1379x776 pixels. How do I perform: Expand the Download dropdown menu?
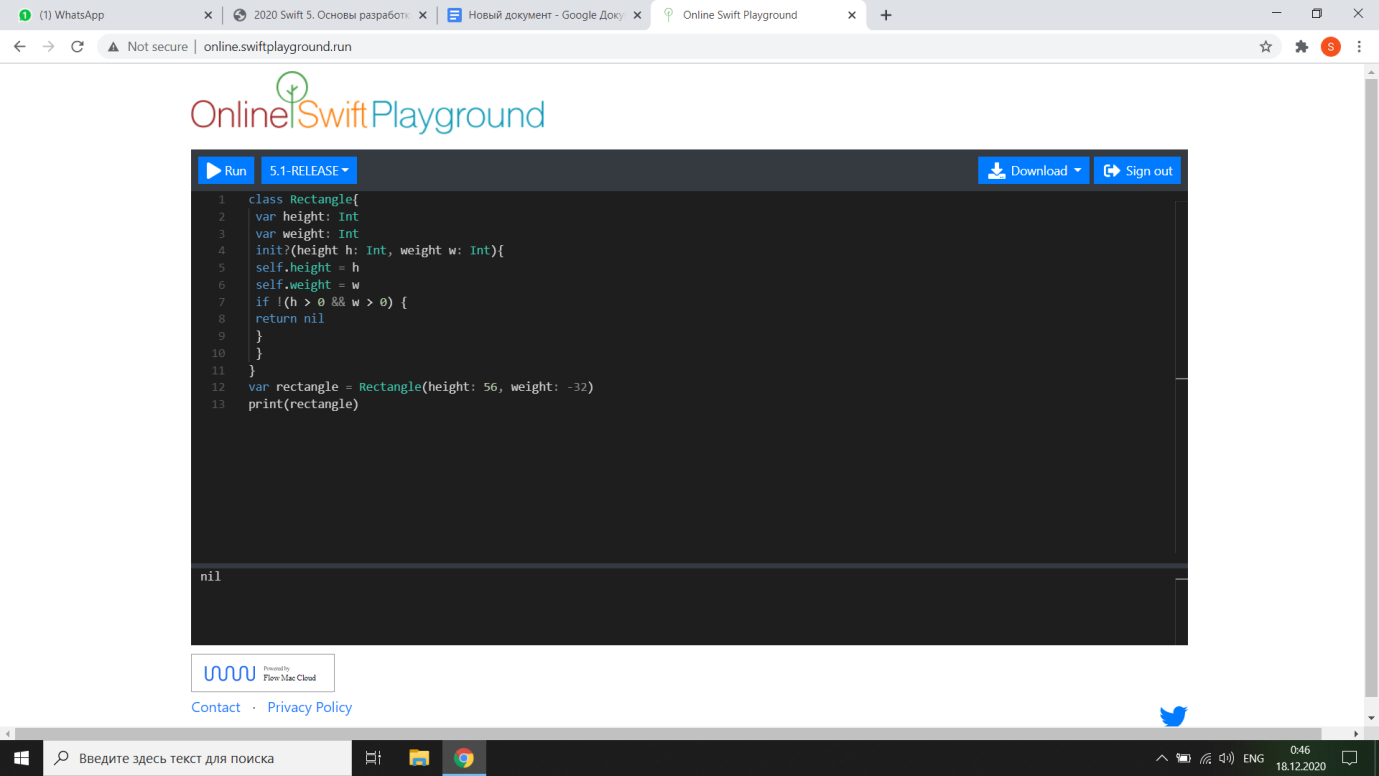1033,171
